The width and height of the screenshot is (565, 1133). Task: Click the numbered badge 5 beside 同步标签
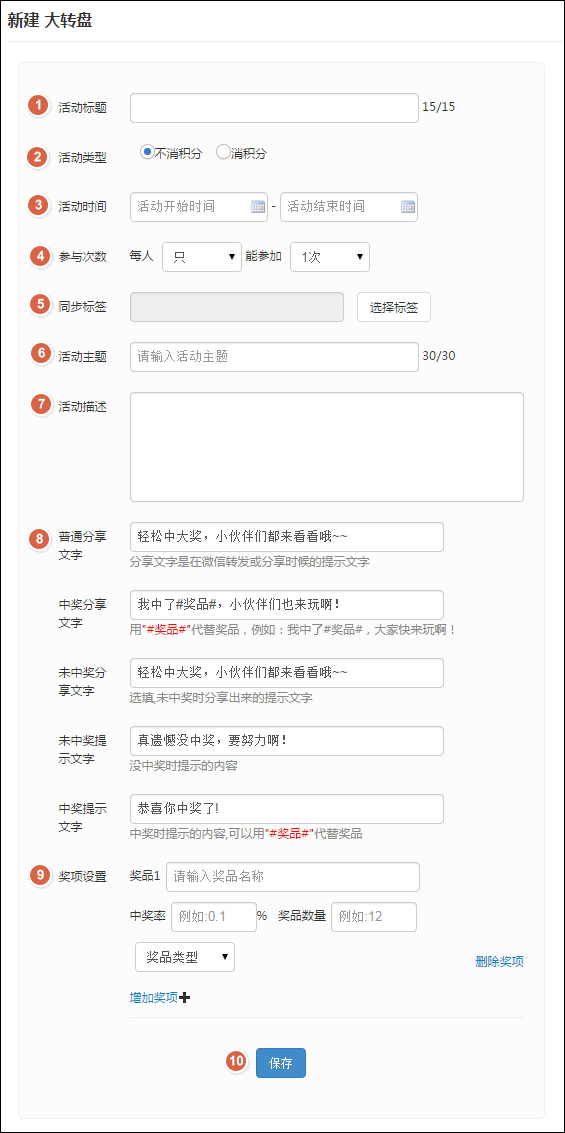click(40, 303)
